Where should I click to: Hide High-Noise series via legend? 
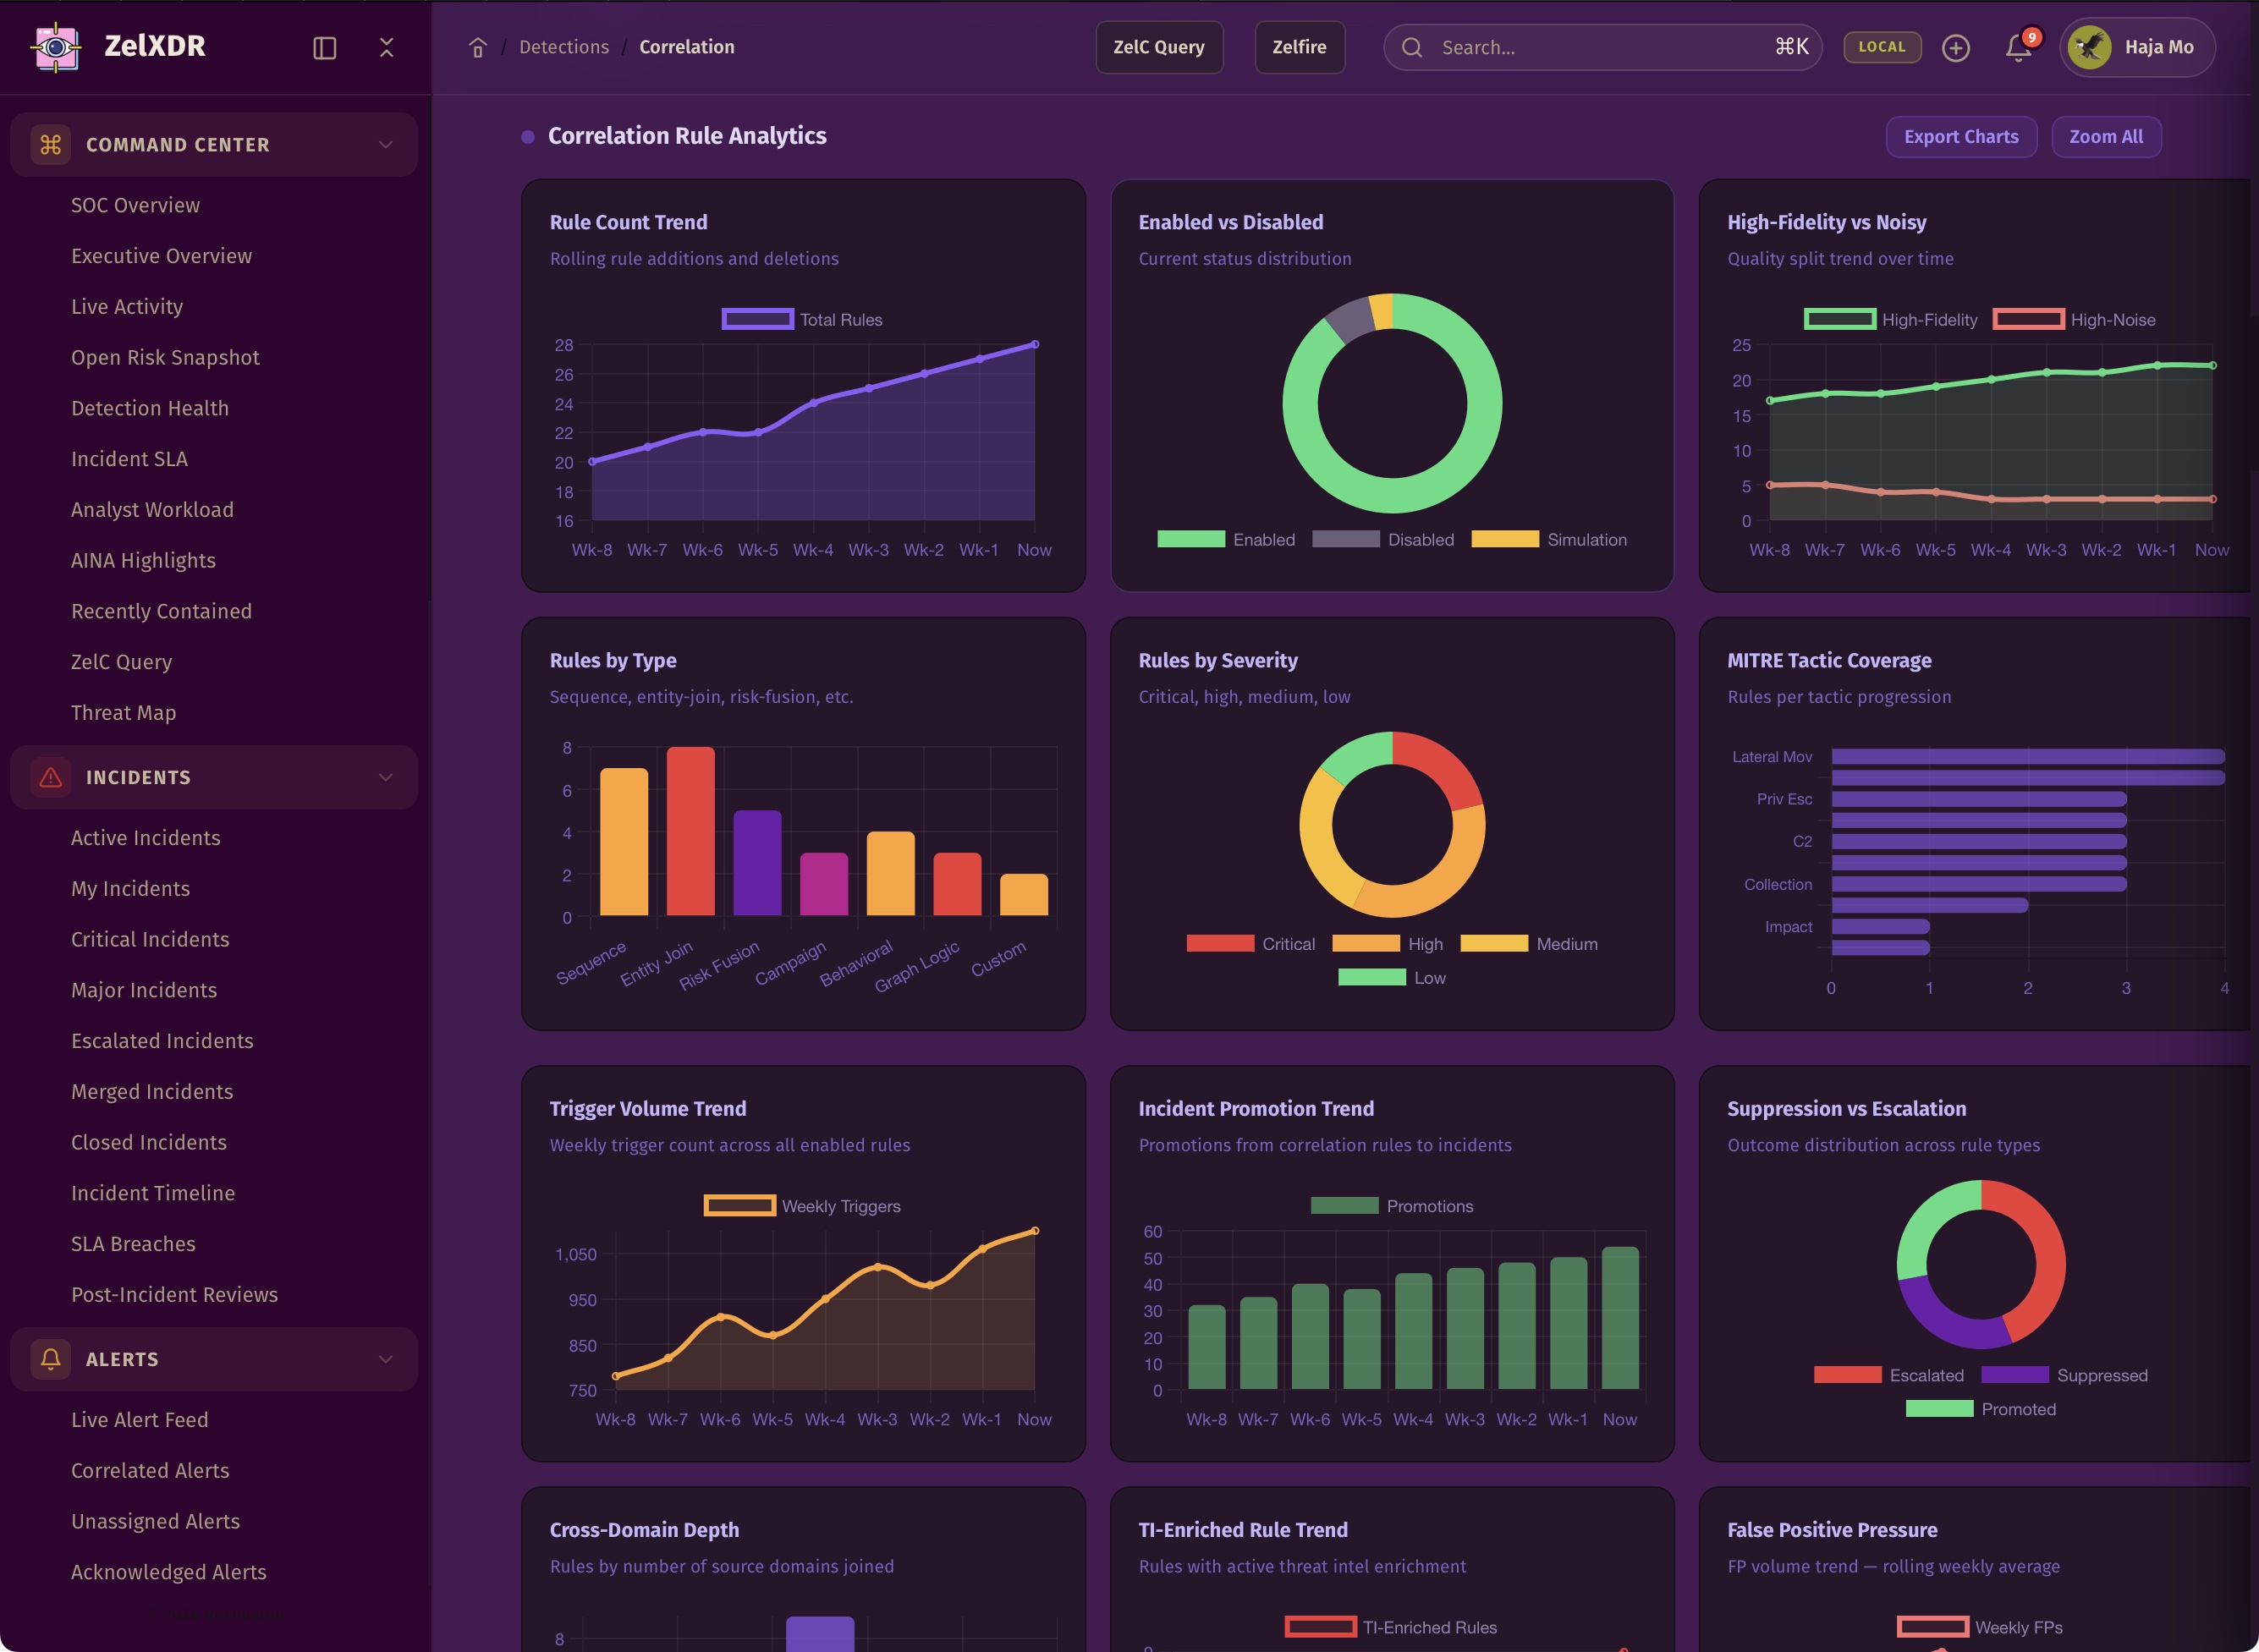coord(2028,320)
